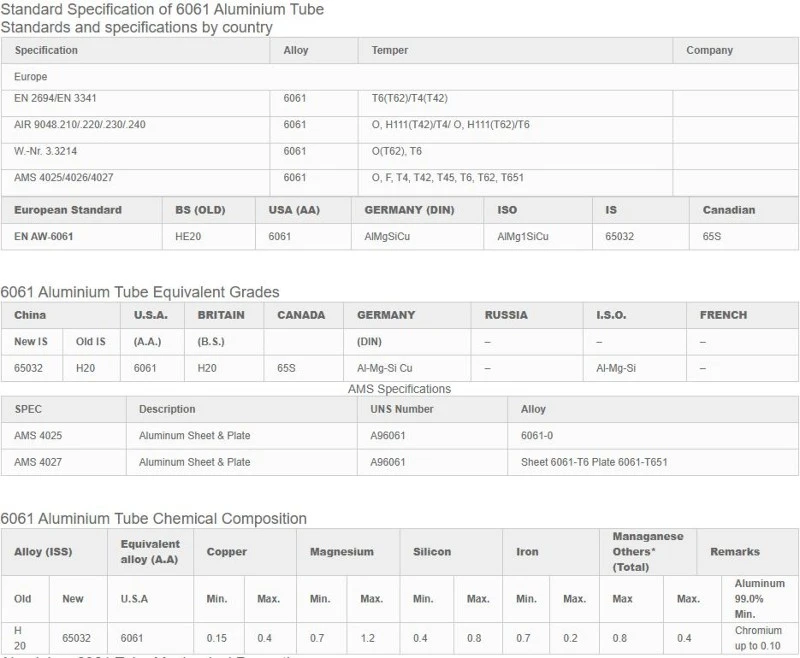Select the "Old IS" sub-header
This screenshot has height=658, width=800.
click(91, 342)
